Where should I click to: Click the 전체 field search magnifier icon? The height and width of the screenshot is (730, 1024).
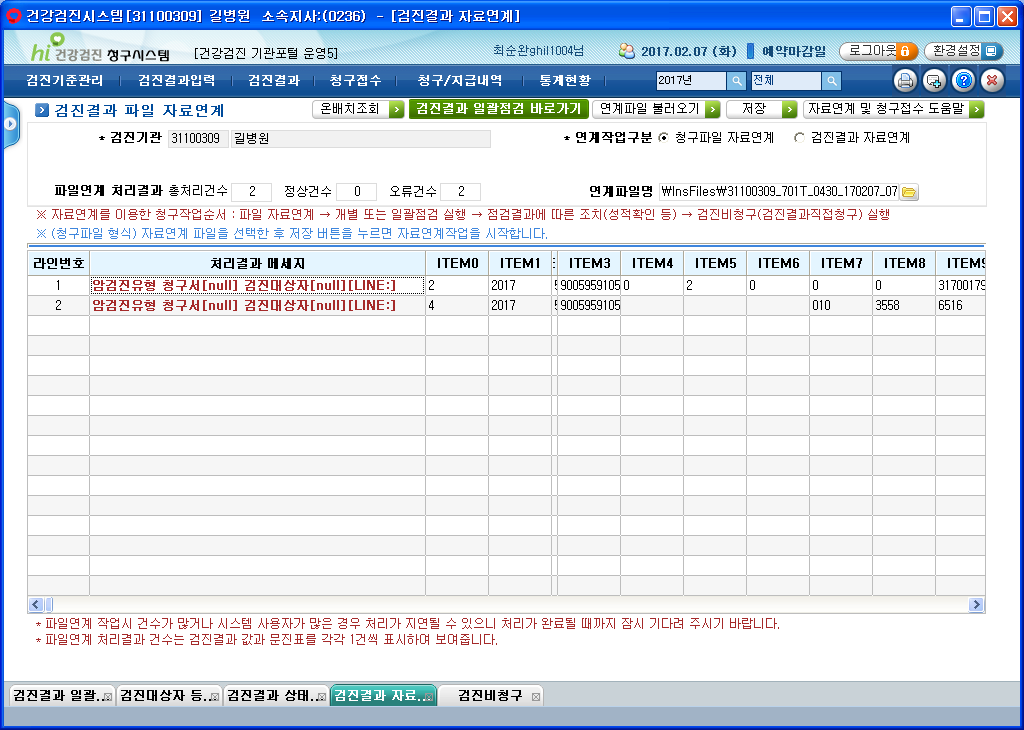(831, 81)
